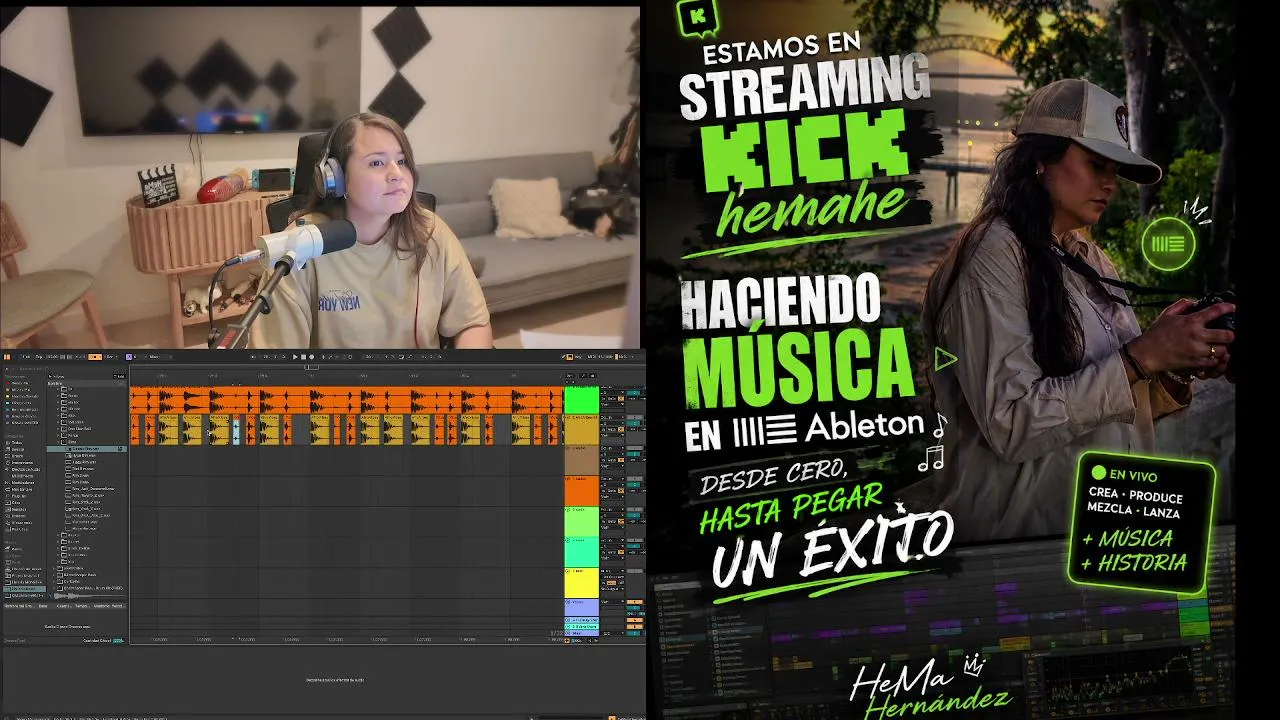Click highlighted monitor button on gold track
The width and height of the screenshot is (1280, 720).
click(620, 428)
